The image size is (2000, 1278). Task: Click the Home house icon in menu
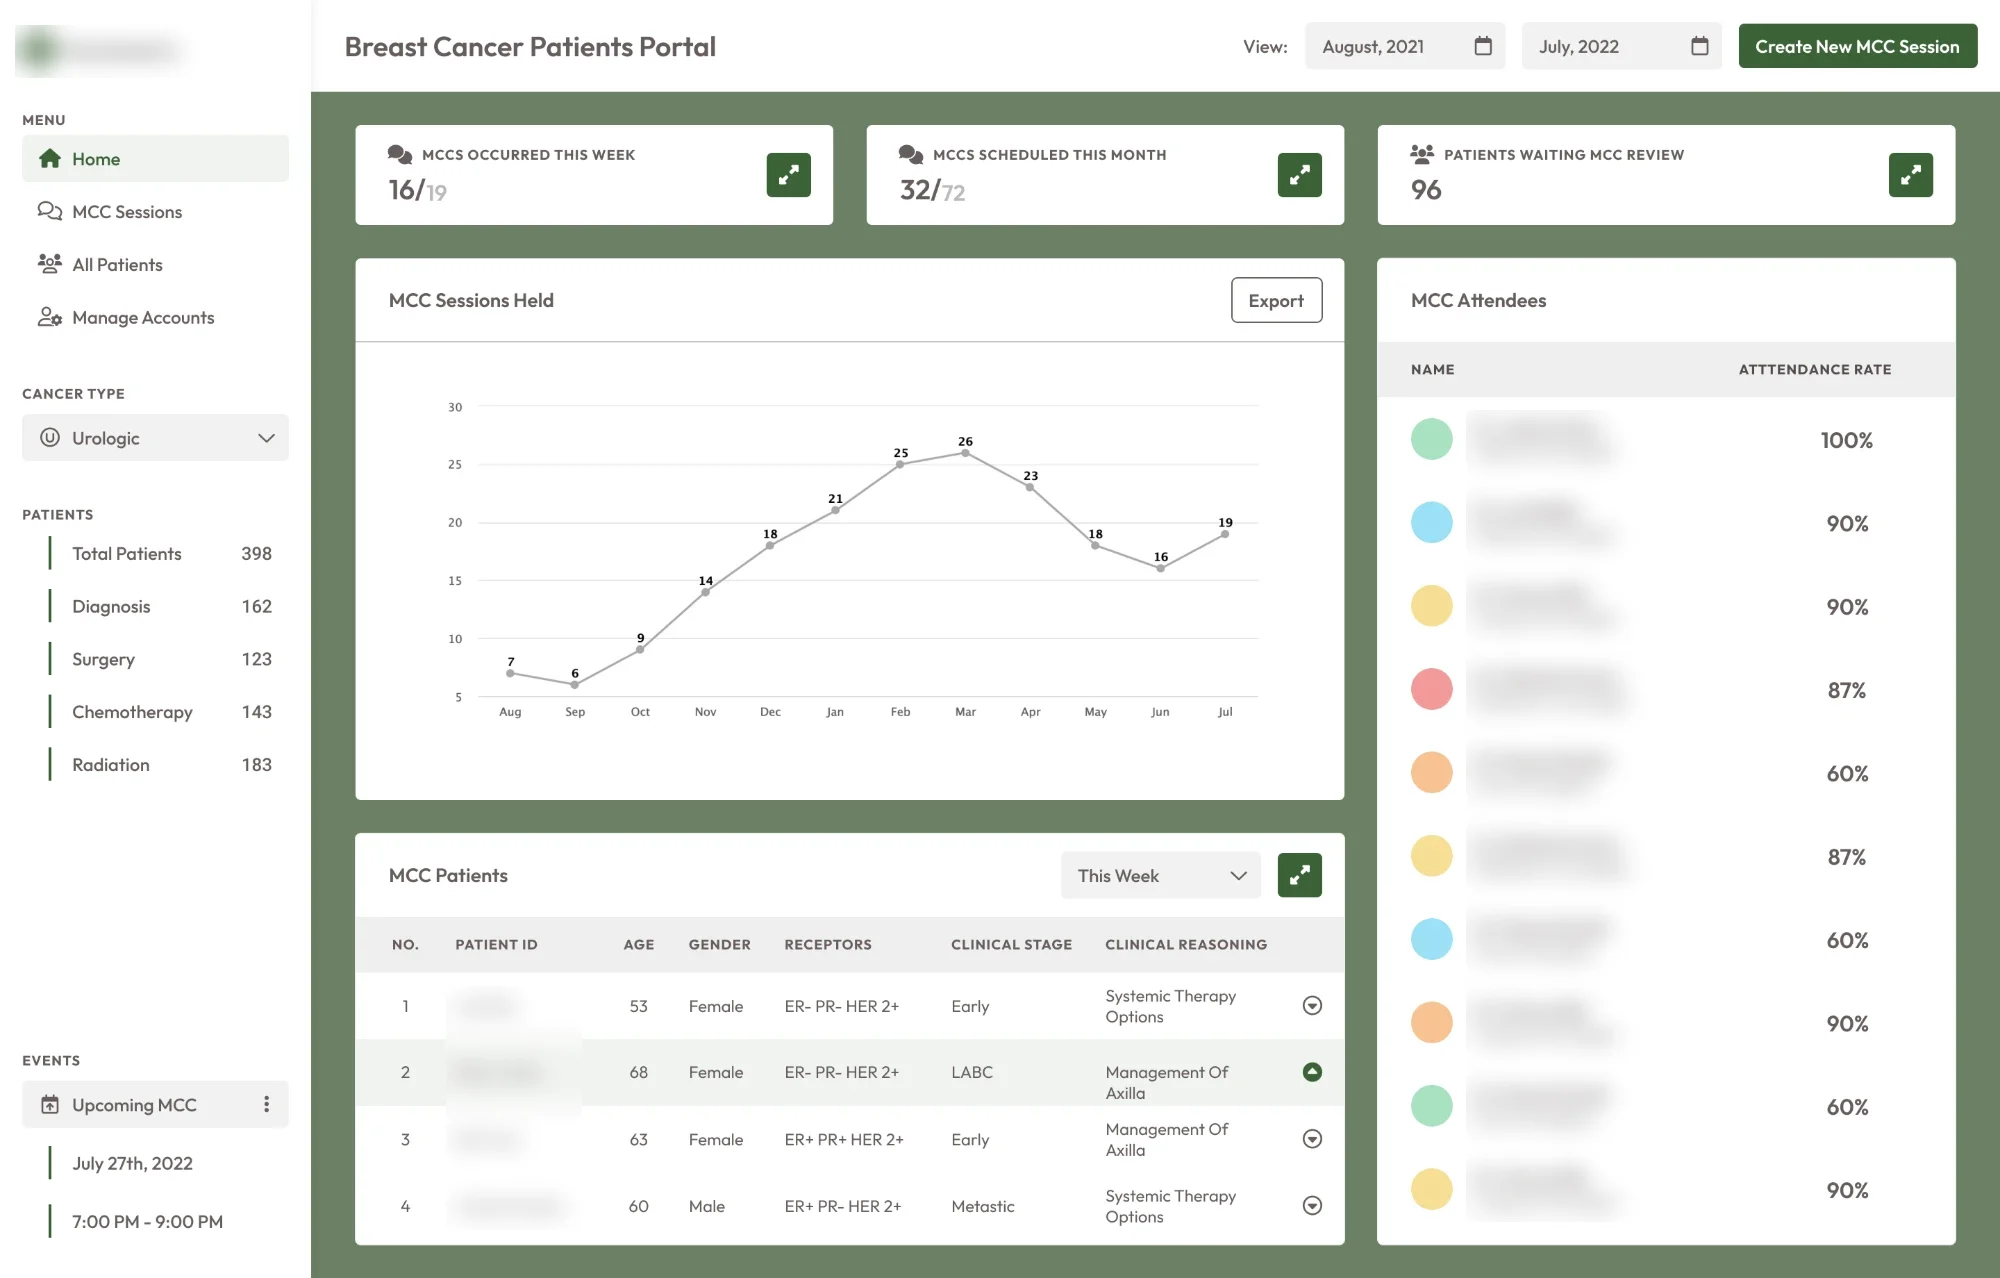click(x=50, y=159)
